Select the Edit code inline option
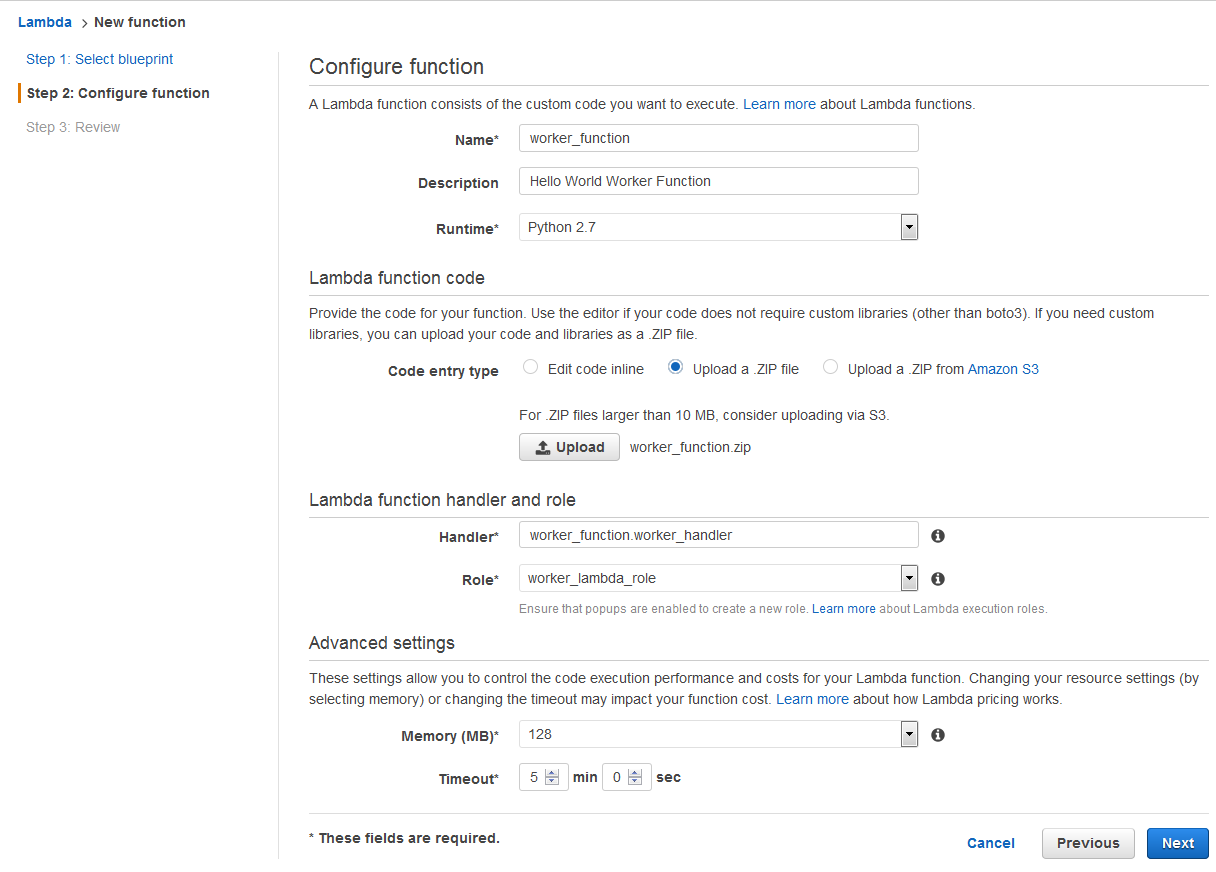The height and width of the screenshot is (872, 1216). tap(531, 368)
